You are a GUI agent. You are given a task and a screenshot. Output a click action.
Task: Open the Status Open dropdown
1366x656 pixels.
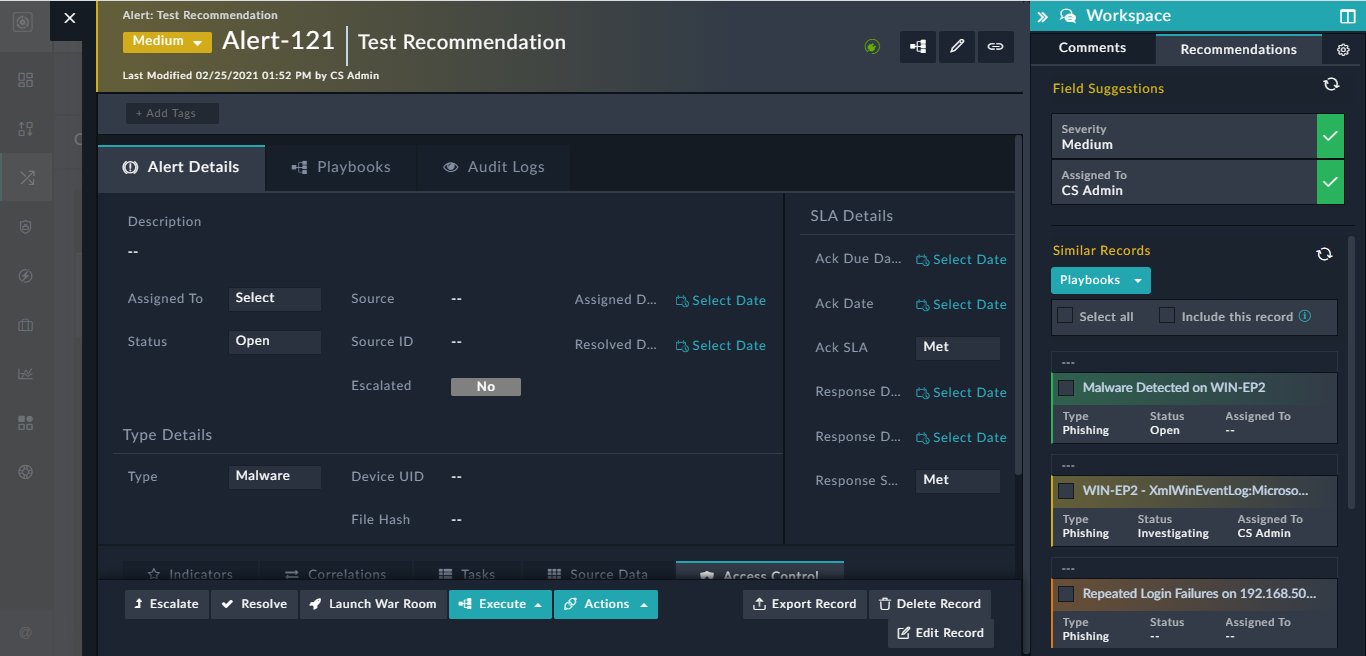(275, 341)
